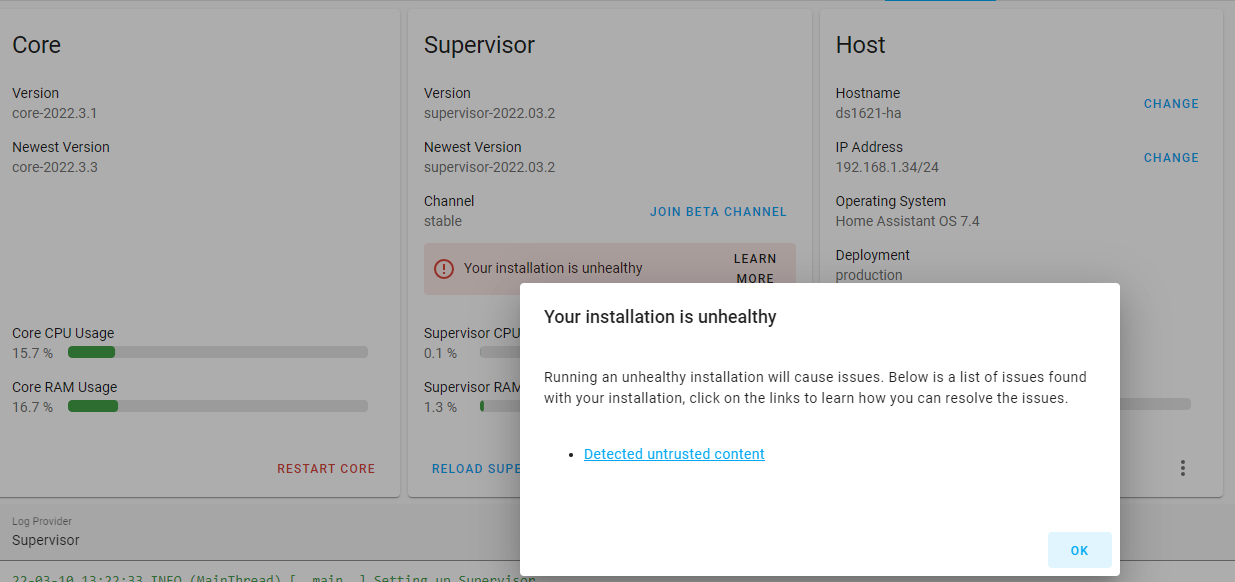1235x582 pixels.
Task: Click the Core card heading
Action: tap(36, 45)
